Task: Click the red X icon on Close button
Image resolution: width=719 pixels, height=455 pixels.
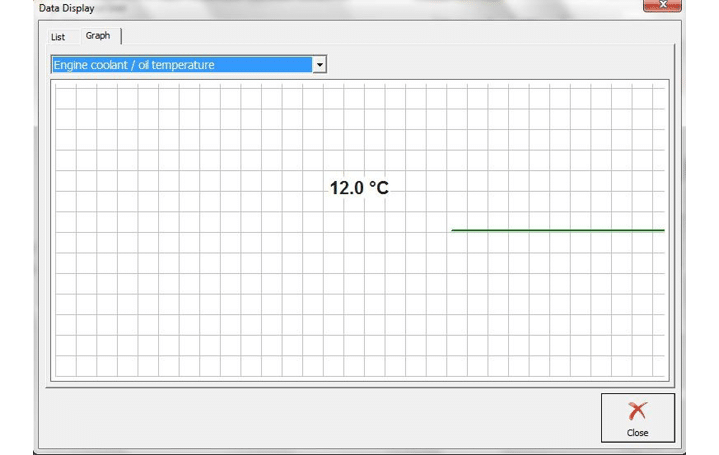Action: (x=637, y=411)
